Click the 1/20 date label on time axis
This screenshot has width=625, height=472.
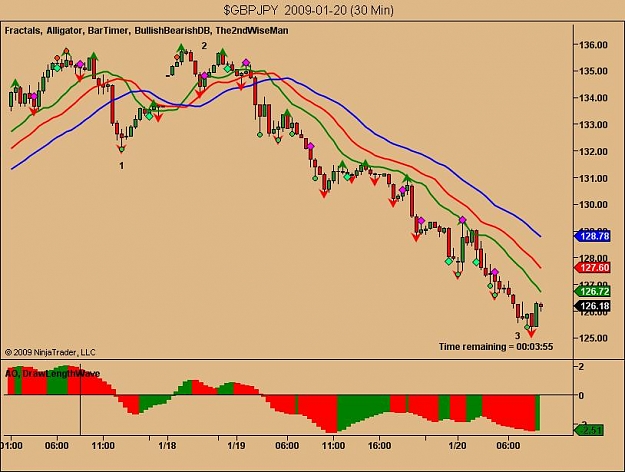pos(457,445)
